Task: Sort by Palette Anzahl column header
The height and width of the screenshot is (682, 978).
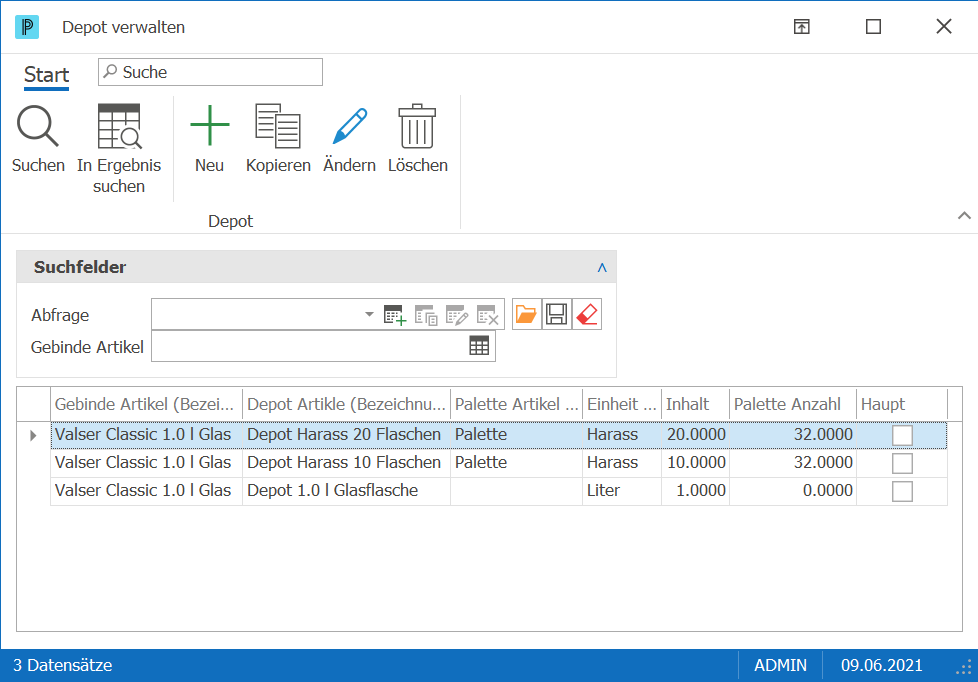Action: tap(793, 404)
